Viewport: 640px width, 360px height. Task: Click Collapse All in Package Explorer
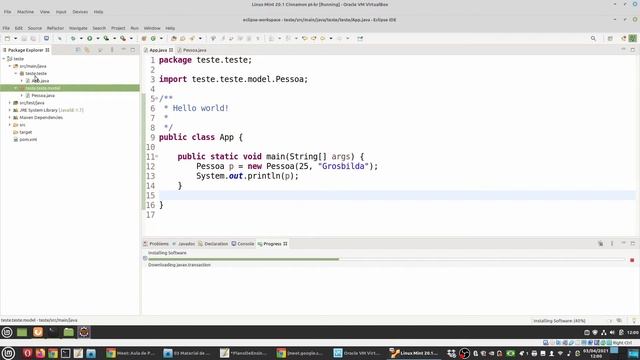78,50
